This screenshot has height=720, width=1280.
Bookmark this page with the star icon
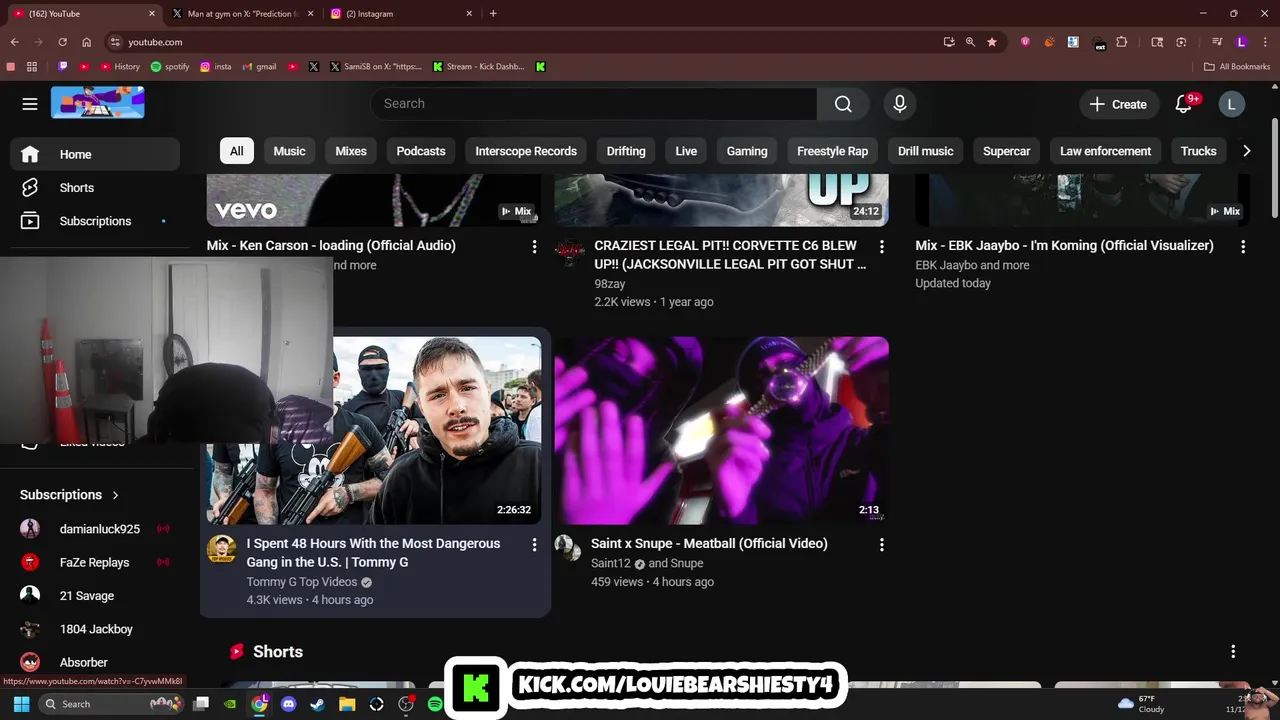991,42
